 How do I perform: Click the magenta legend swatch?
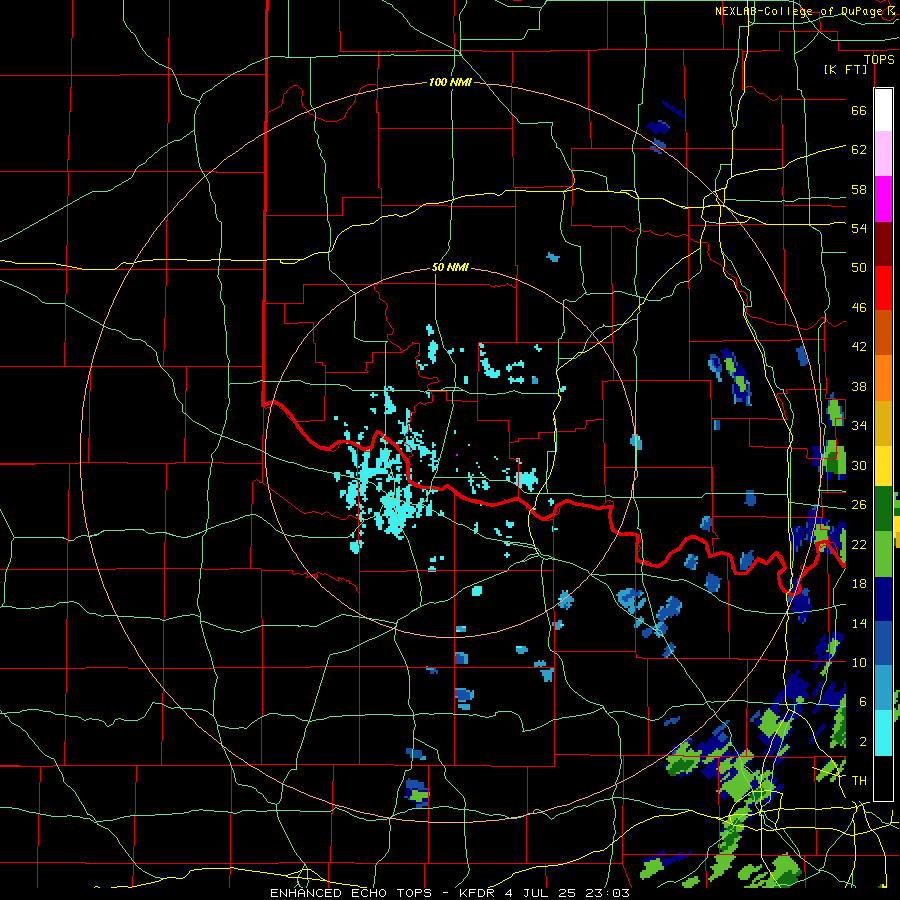pyautogui.click(x=883, y=199)
